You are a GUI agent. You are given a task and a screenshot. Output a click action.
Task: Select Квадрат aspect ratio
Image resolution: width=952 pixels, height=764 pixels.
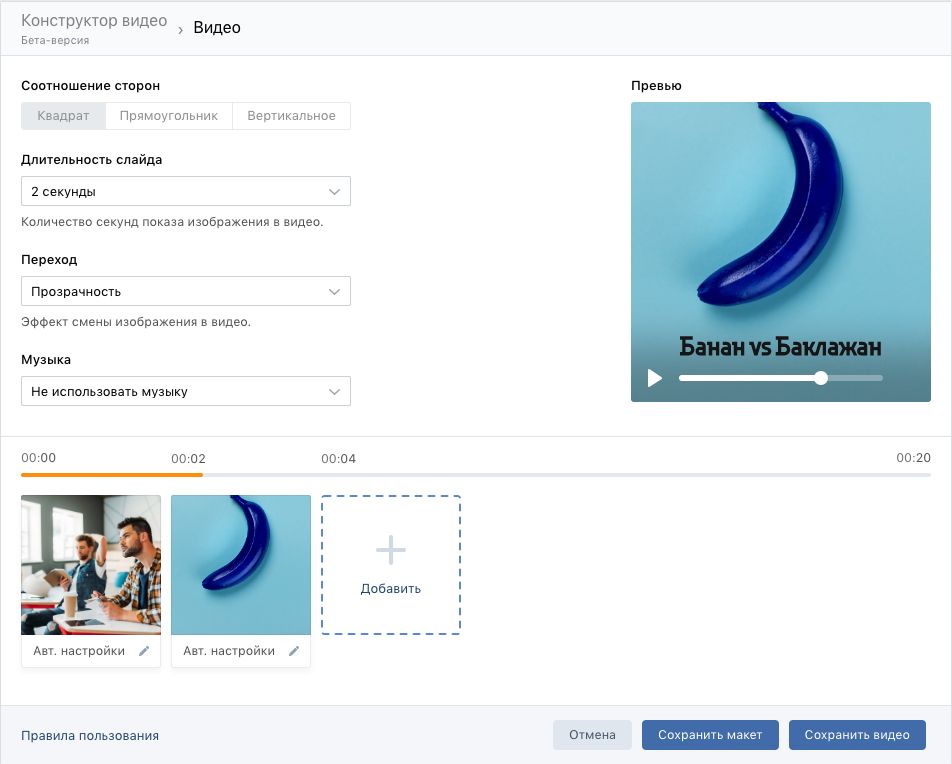coord(64,116)
